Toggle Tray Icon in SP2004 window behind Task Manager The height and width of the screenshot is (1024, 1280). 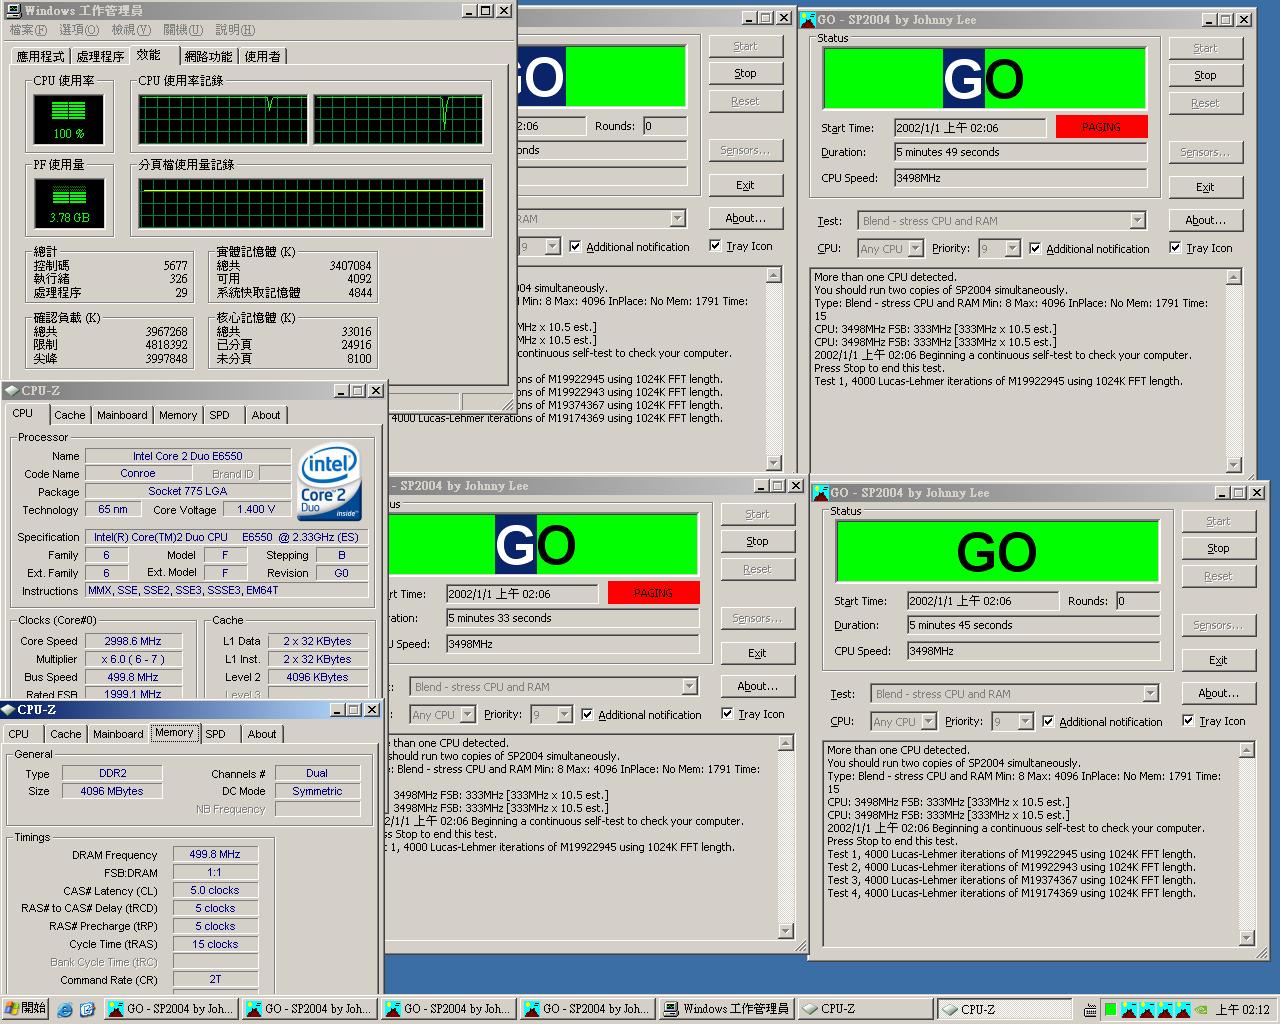715,245
